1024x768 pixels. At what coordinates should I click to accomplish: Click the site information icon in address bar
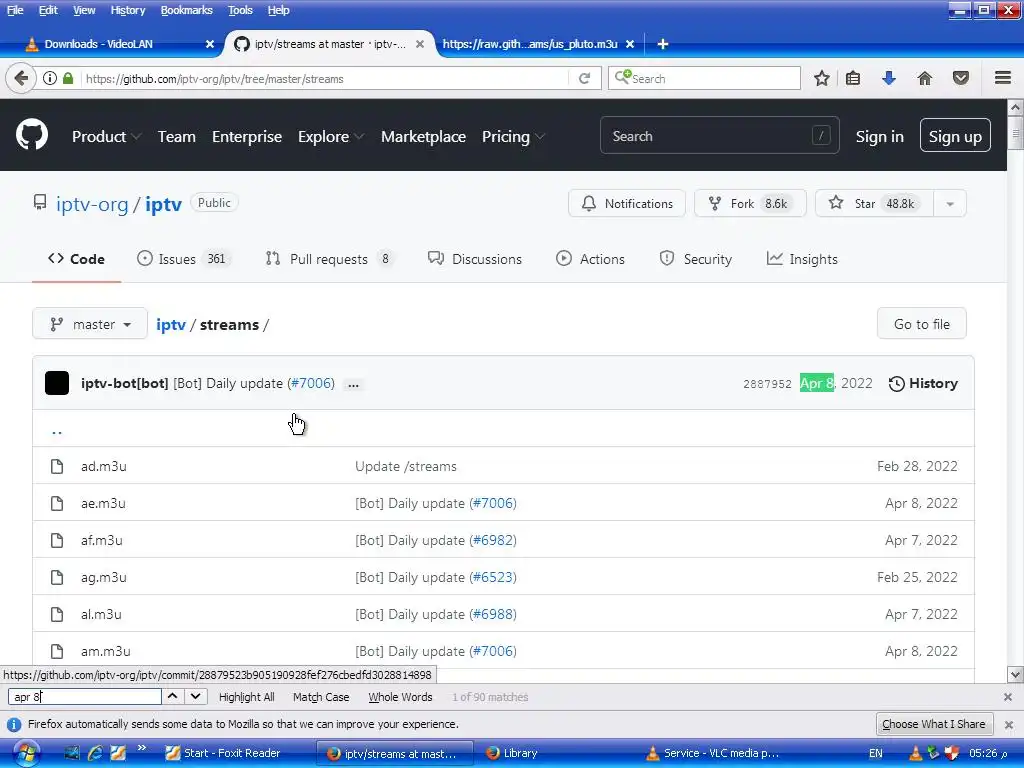(50, 78)
